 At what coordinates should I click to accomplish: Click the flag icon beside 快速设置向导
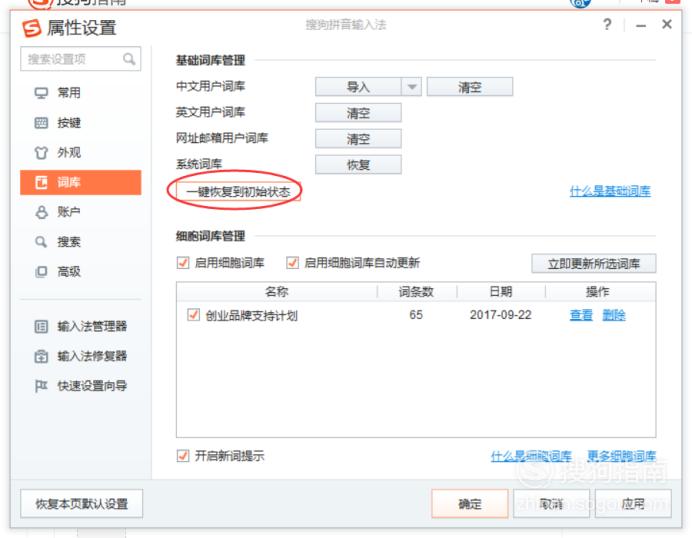pyautogui.click(x=41, y=386)
